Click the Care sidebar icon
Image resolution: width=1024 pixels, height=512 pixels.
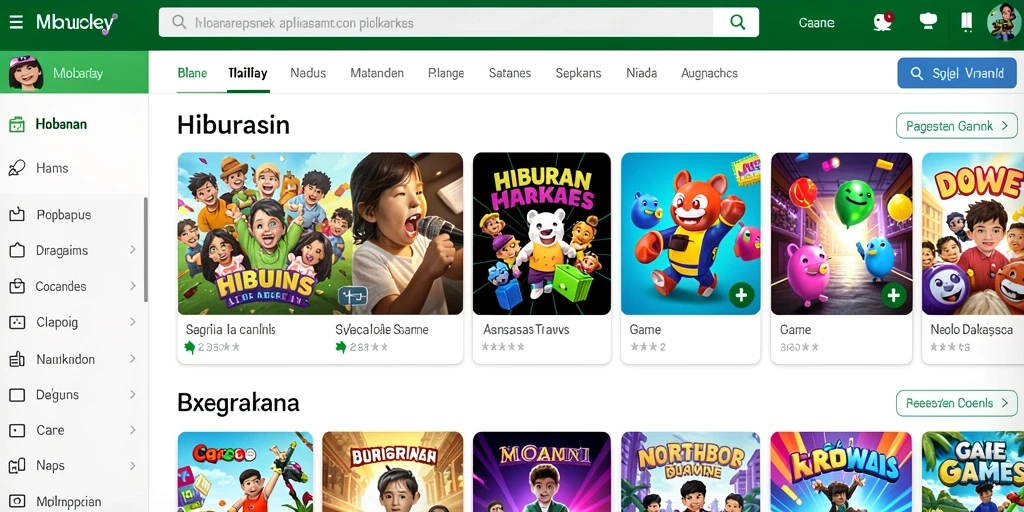click(17, 430)
